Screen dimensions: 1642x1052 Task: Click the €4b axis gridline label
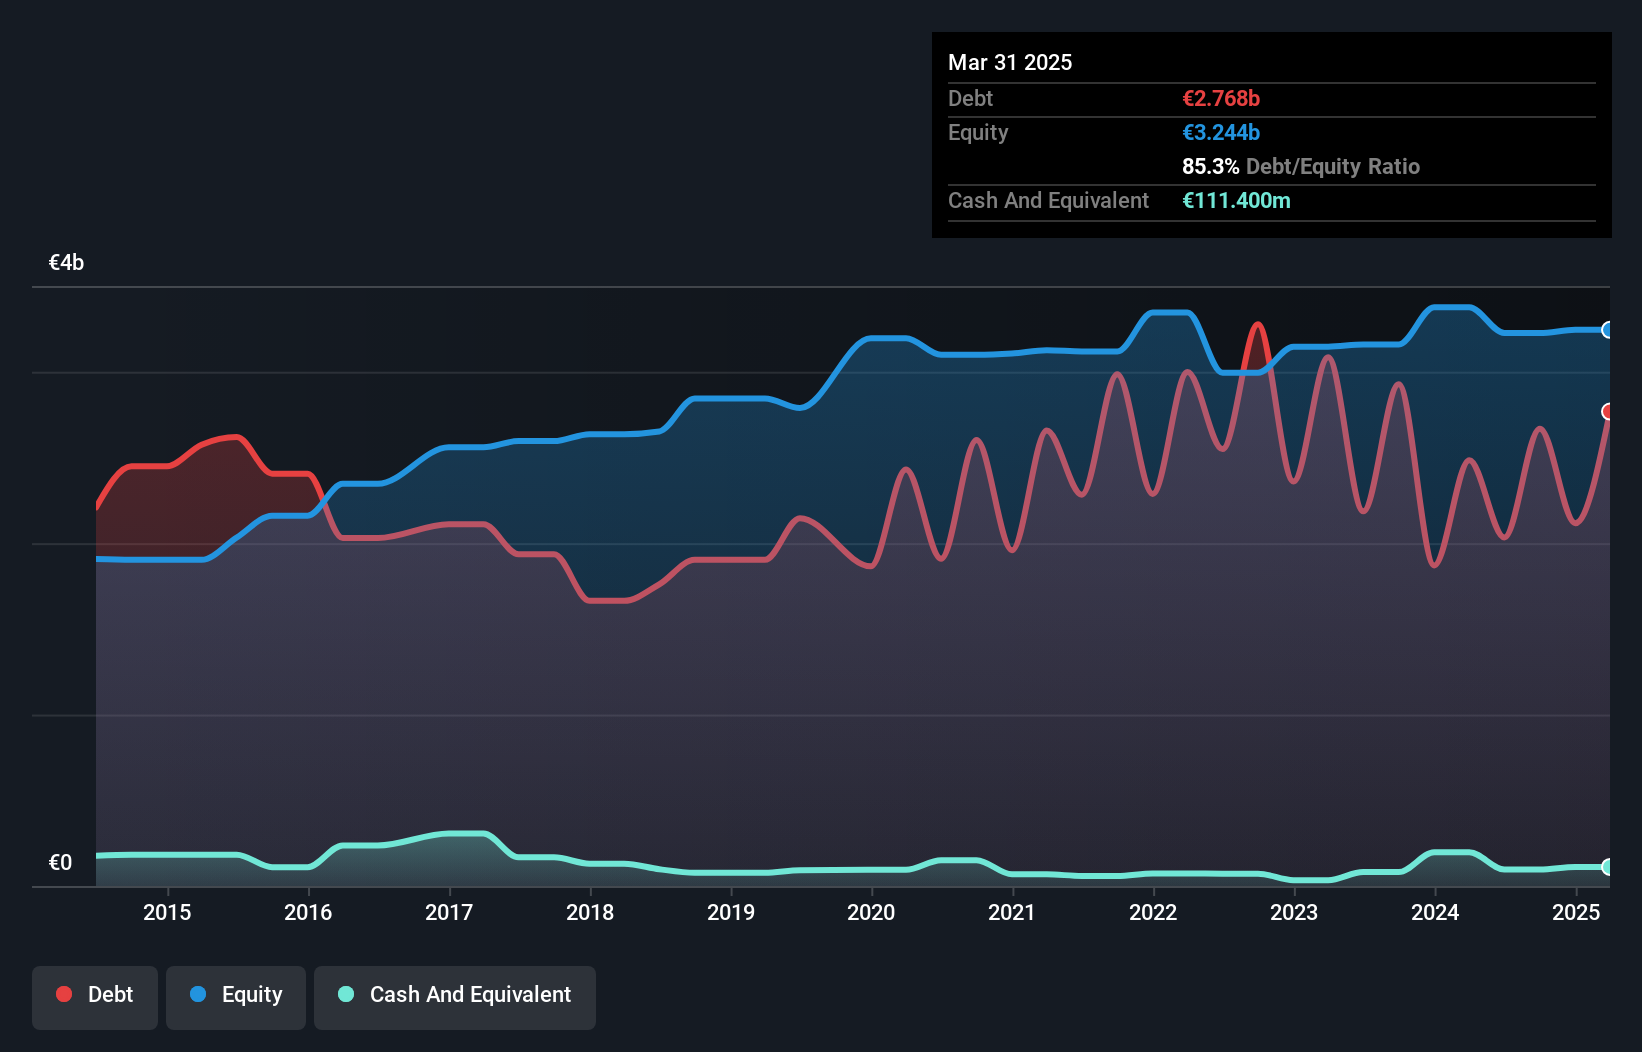coord(67,262)
